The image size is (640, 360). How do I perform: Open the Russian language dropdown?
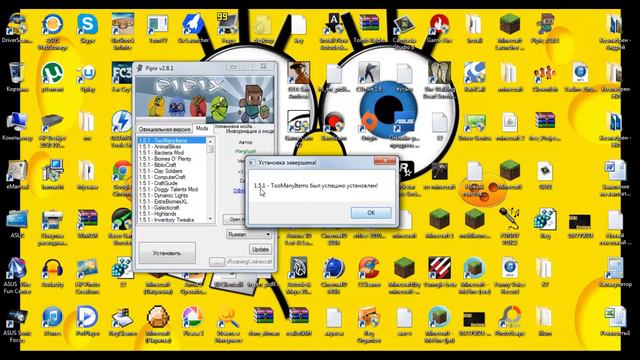(x=249, y=234)
